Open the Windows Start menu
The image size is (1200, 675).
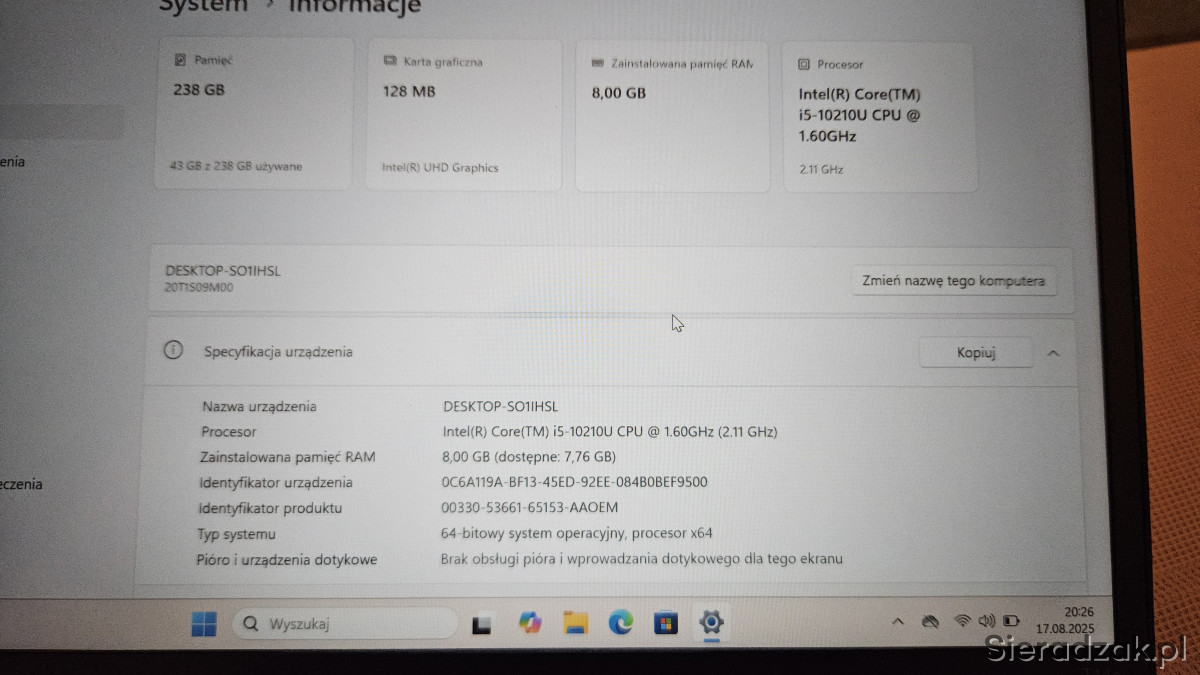pos(204,625)
